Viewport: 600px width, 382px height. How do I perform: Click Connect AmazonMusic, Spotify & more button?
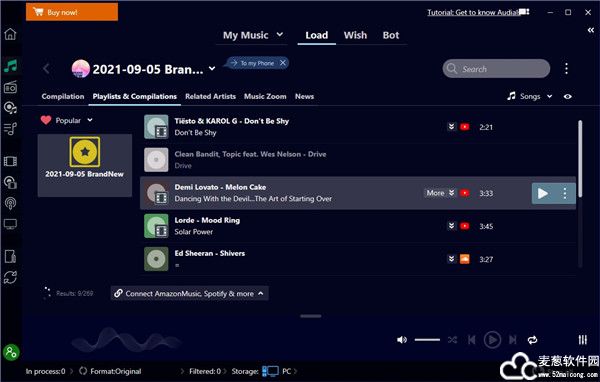tap(189, 294)
